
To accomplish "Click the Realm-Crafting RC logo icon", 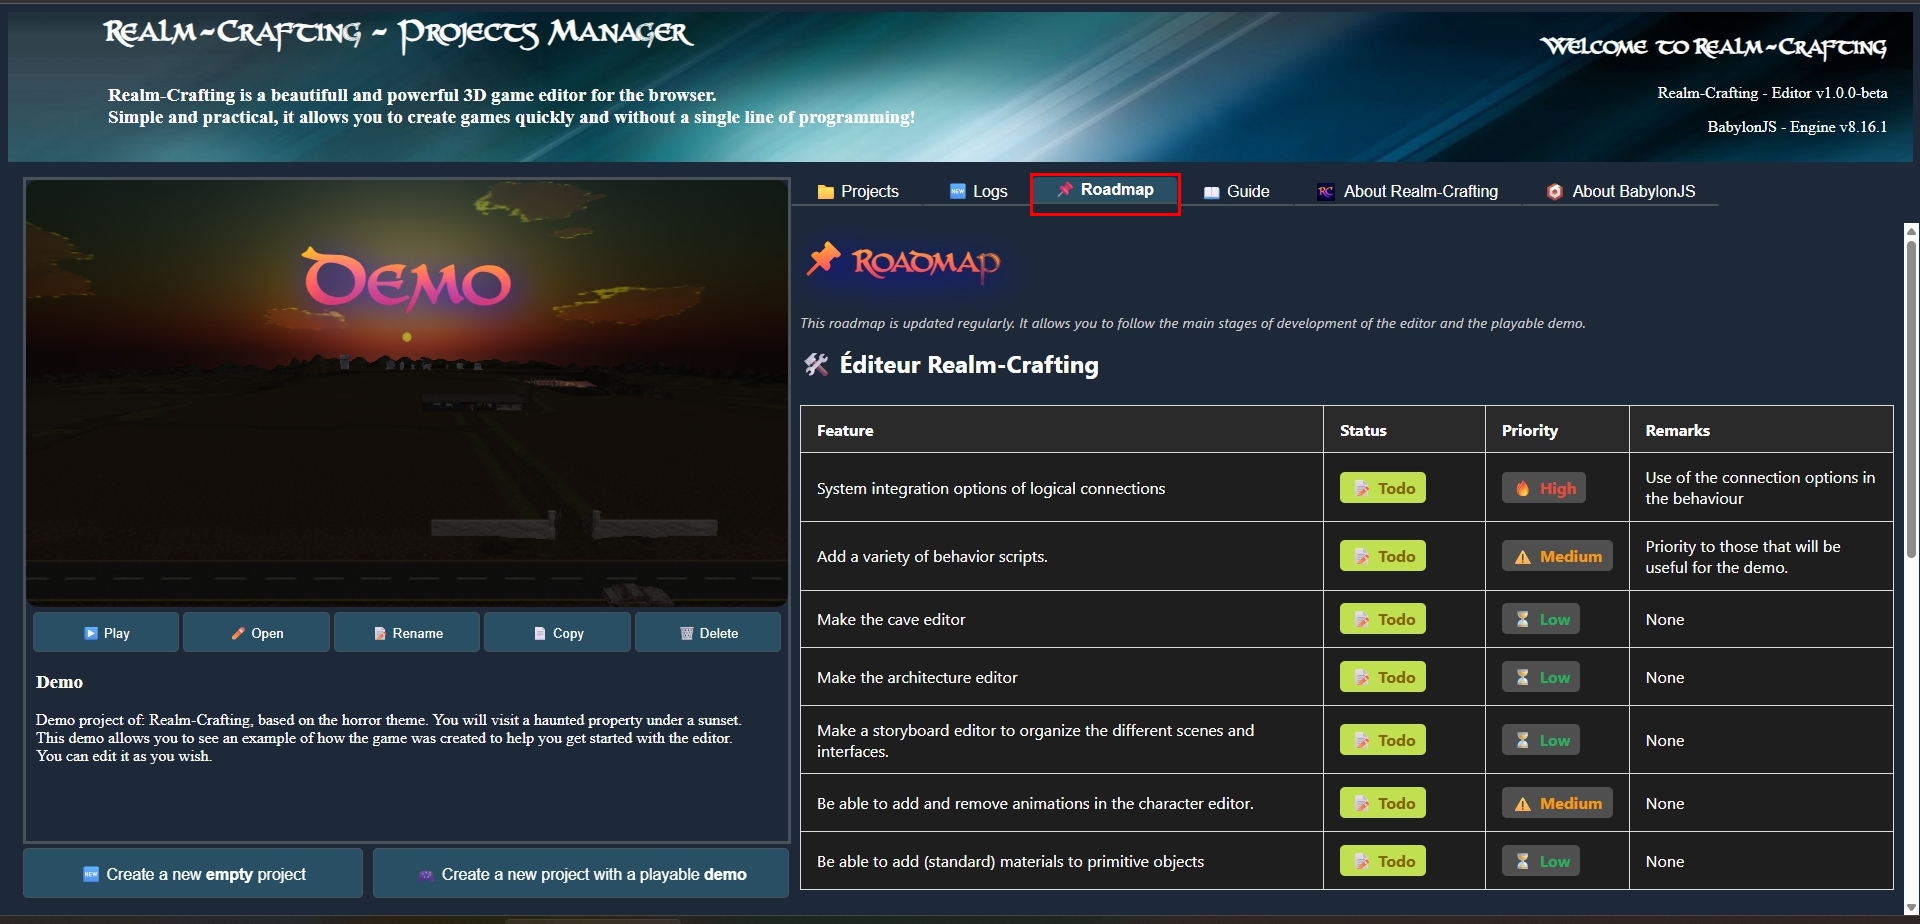I will pyautogui.click(x=1325, y=192).
